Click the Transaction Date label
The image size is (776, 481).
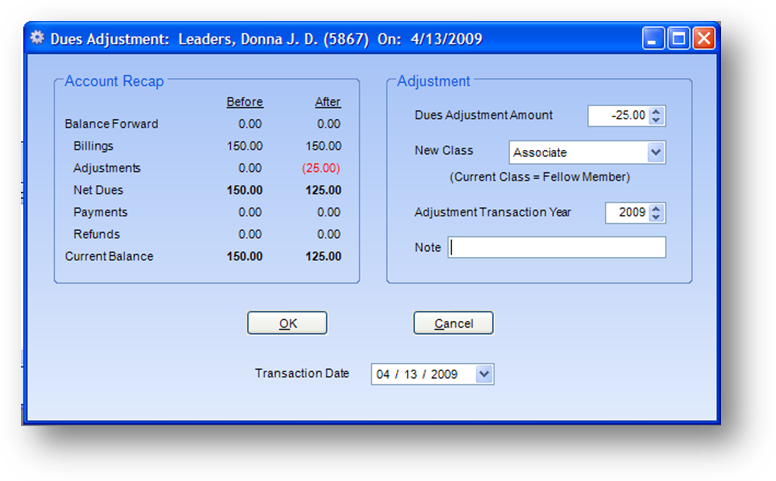302,373
